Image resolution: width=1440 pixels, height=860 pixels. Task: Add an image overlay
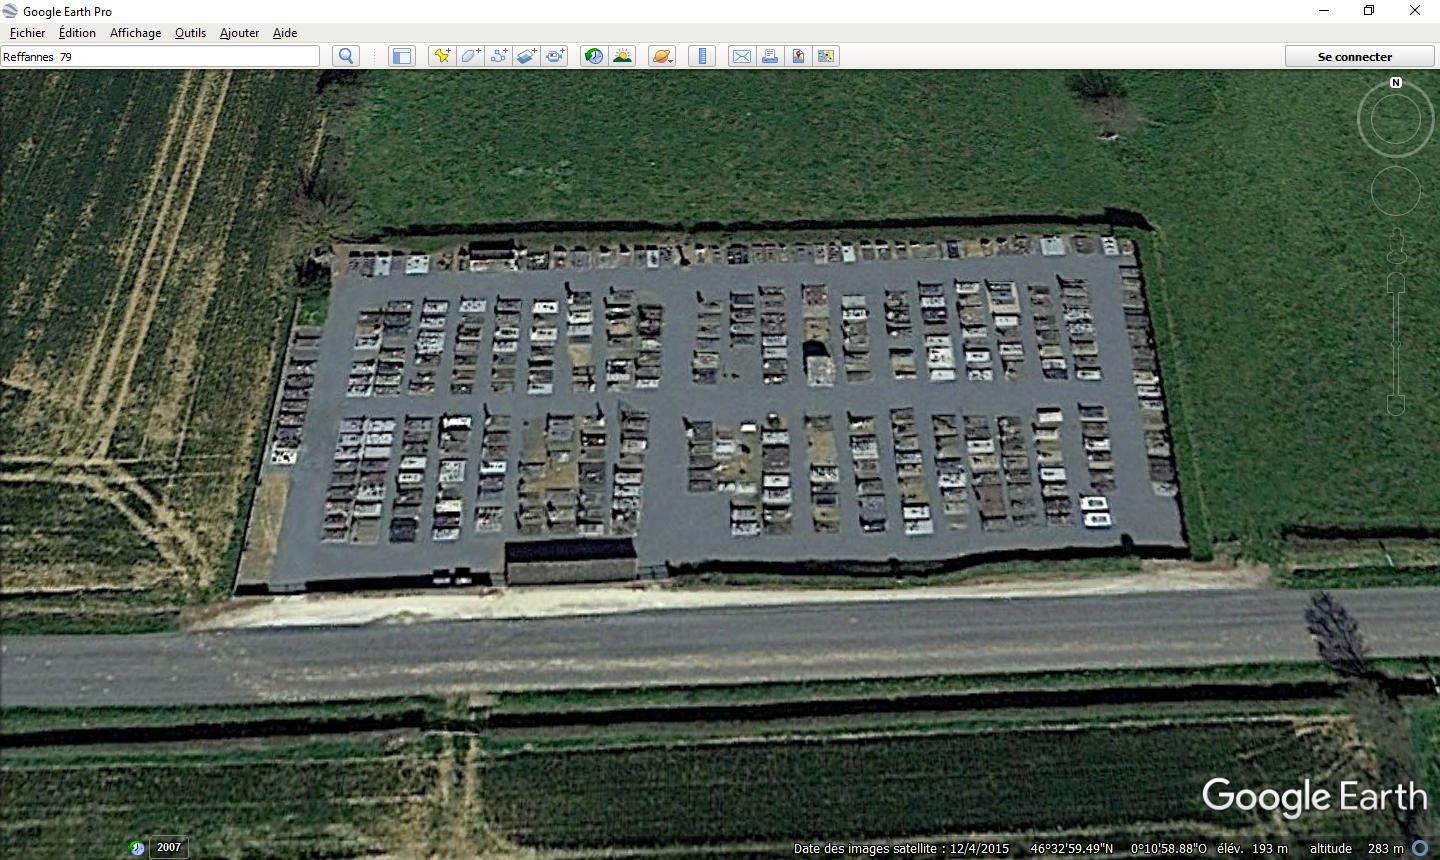526,56
